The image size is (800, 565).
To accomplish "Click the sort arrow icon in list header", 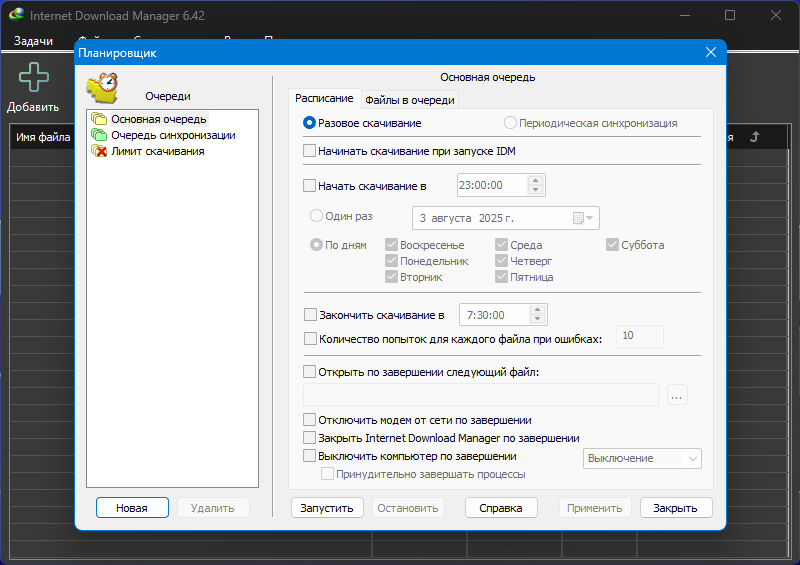I will coord(755,136).
